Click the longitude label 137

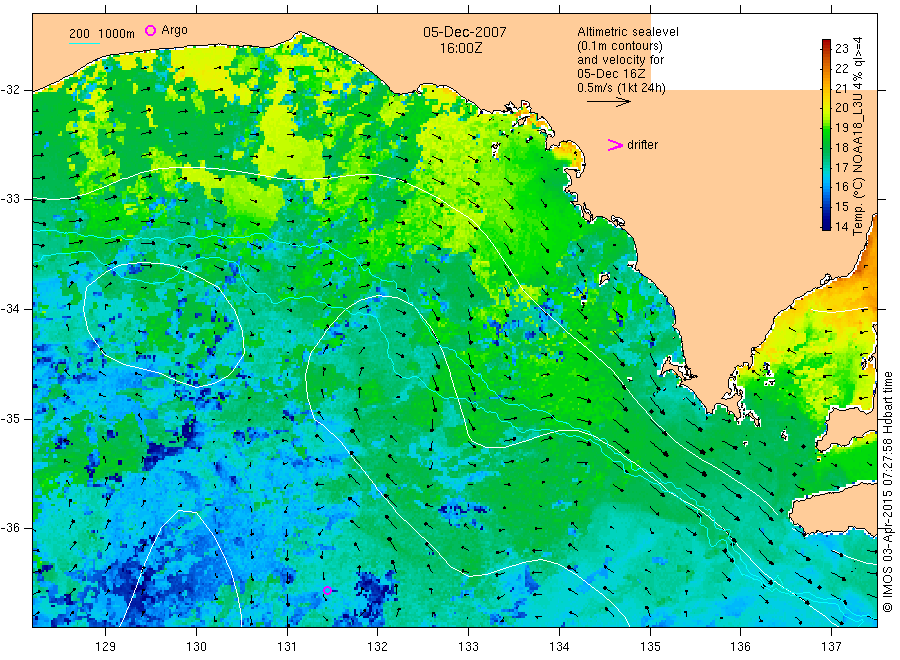831,646
